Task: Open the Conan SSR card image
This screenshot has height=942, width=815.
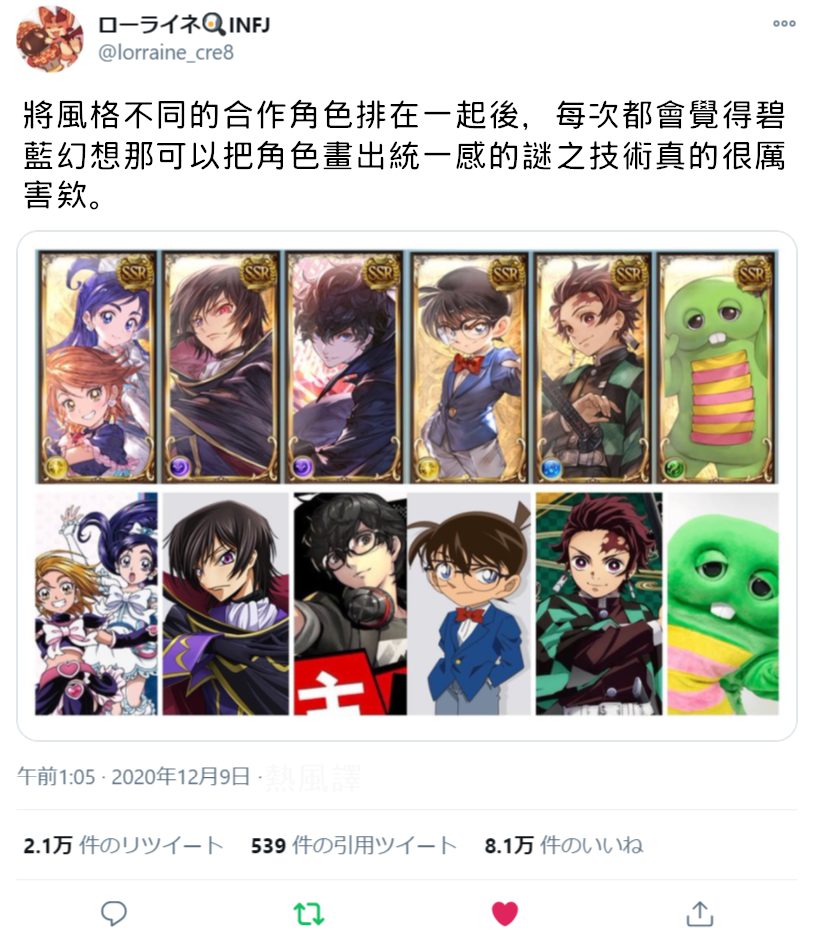Action: 470,367
